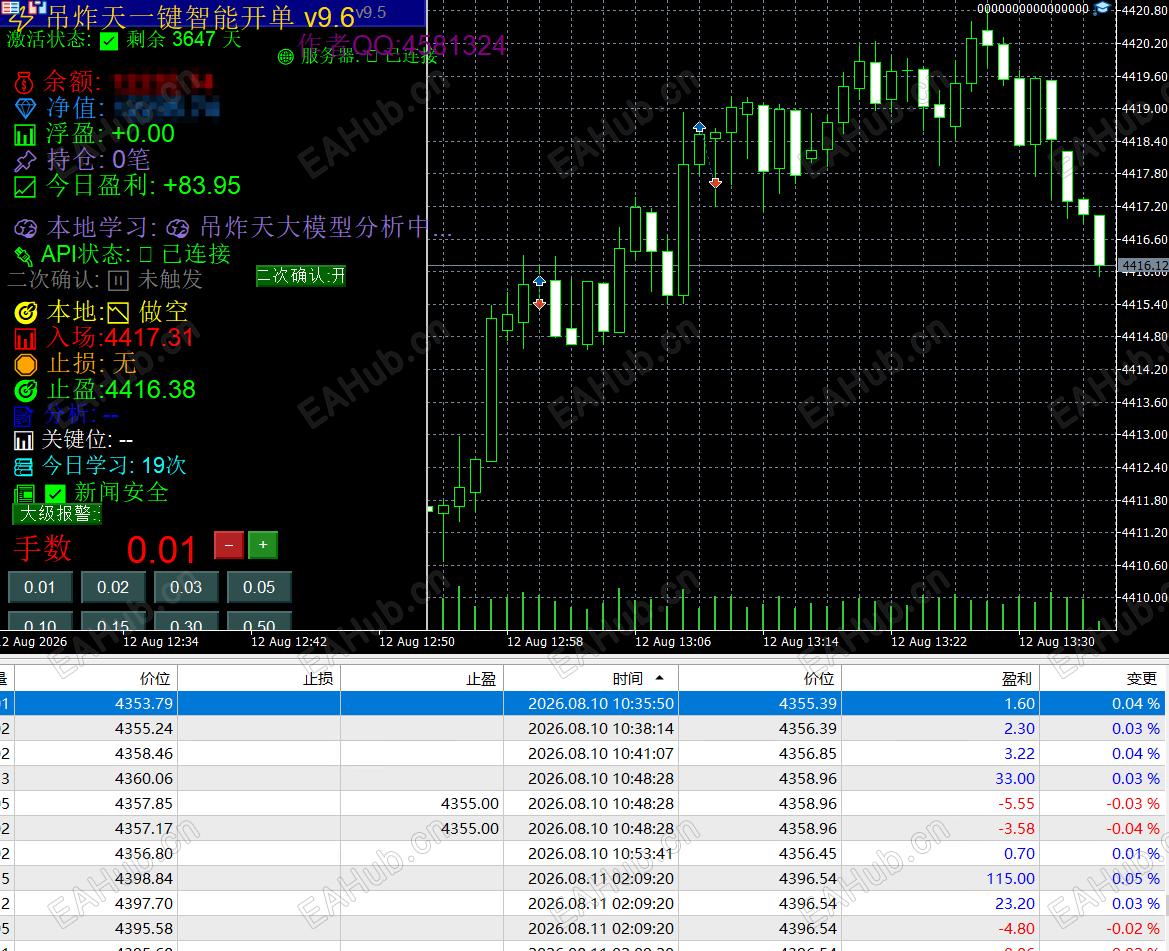1169x951 pixels.
Task: Select the 0.01 lot preset button
Action: coord(40,587)
